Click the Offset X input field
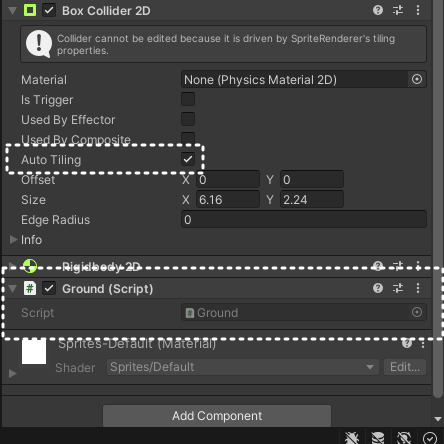The image size is (444, 444). pyautogui.click(x=228, y=180)
